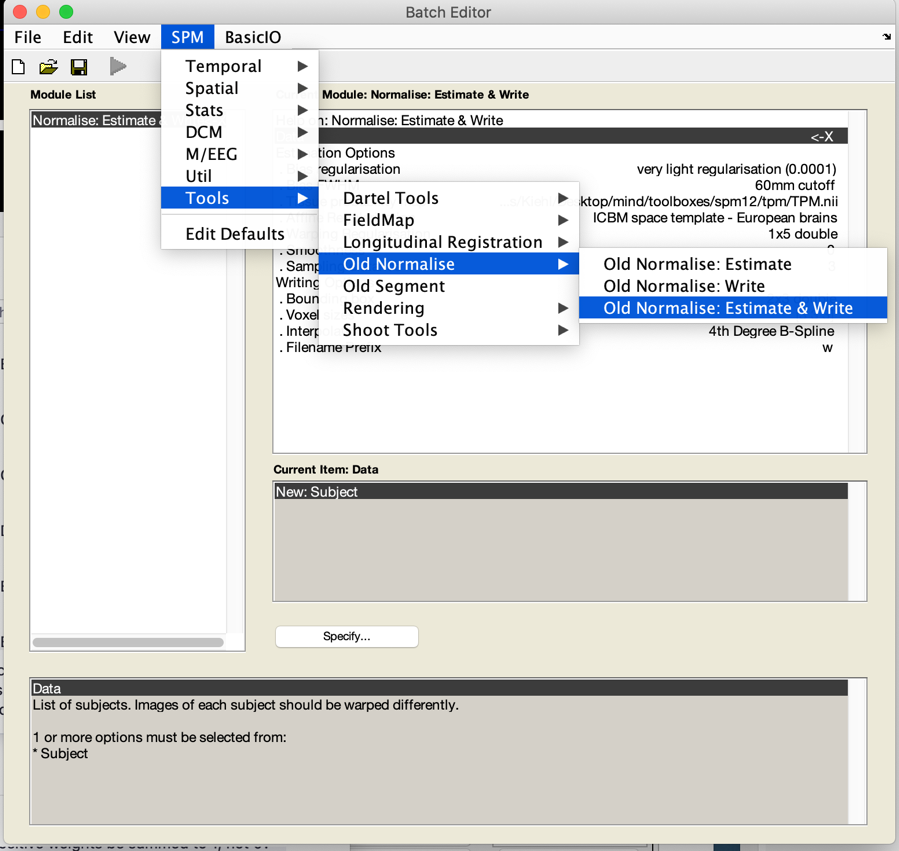Click the Data heading in help panel

[440, 689]
